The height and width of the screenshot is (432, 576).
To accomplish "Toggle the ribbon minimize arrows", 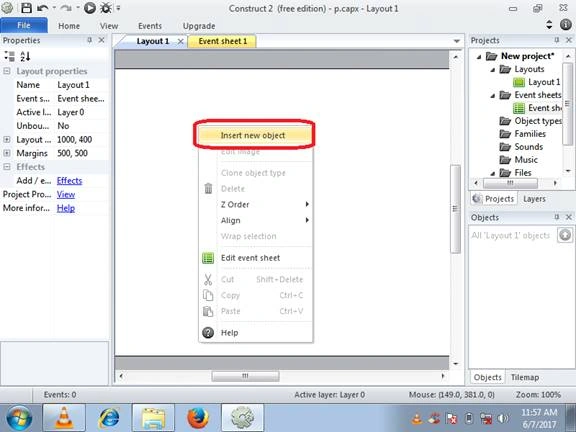I will point(549,25).
